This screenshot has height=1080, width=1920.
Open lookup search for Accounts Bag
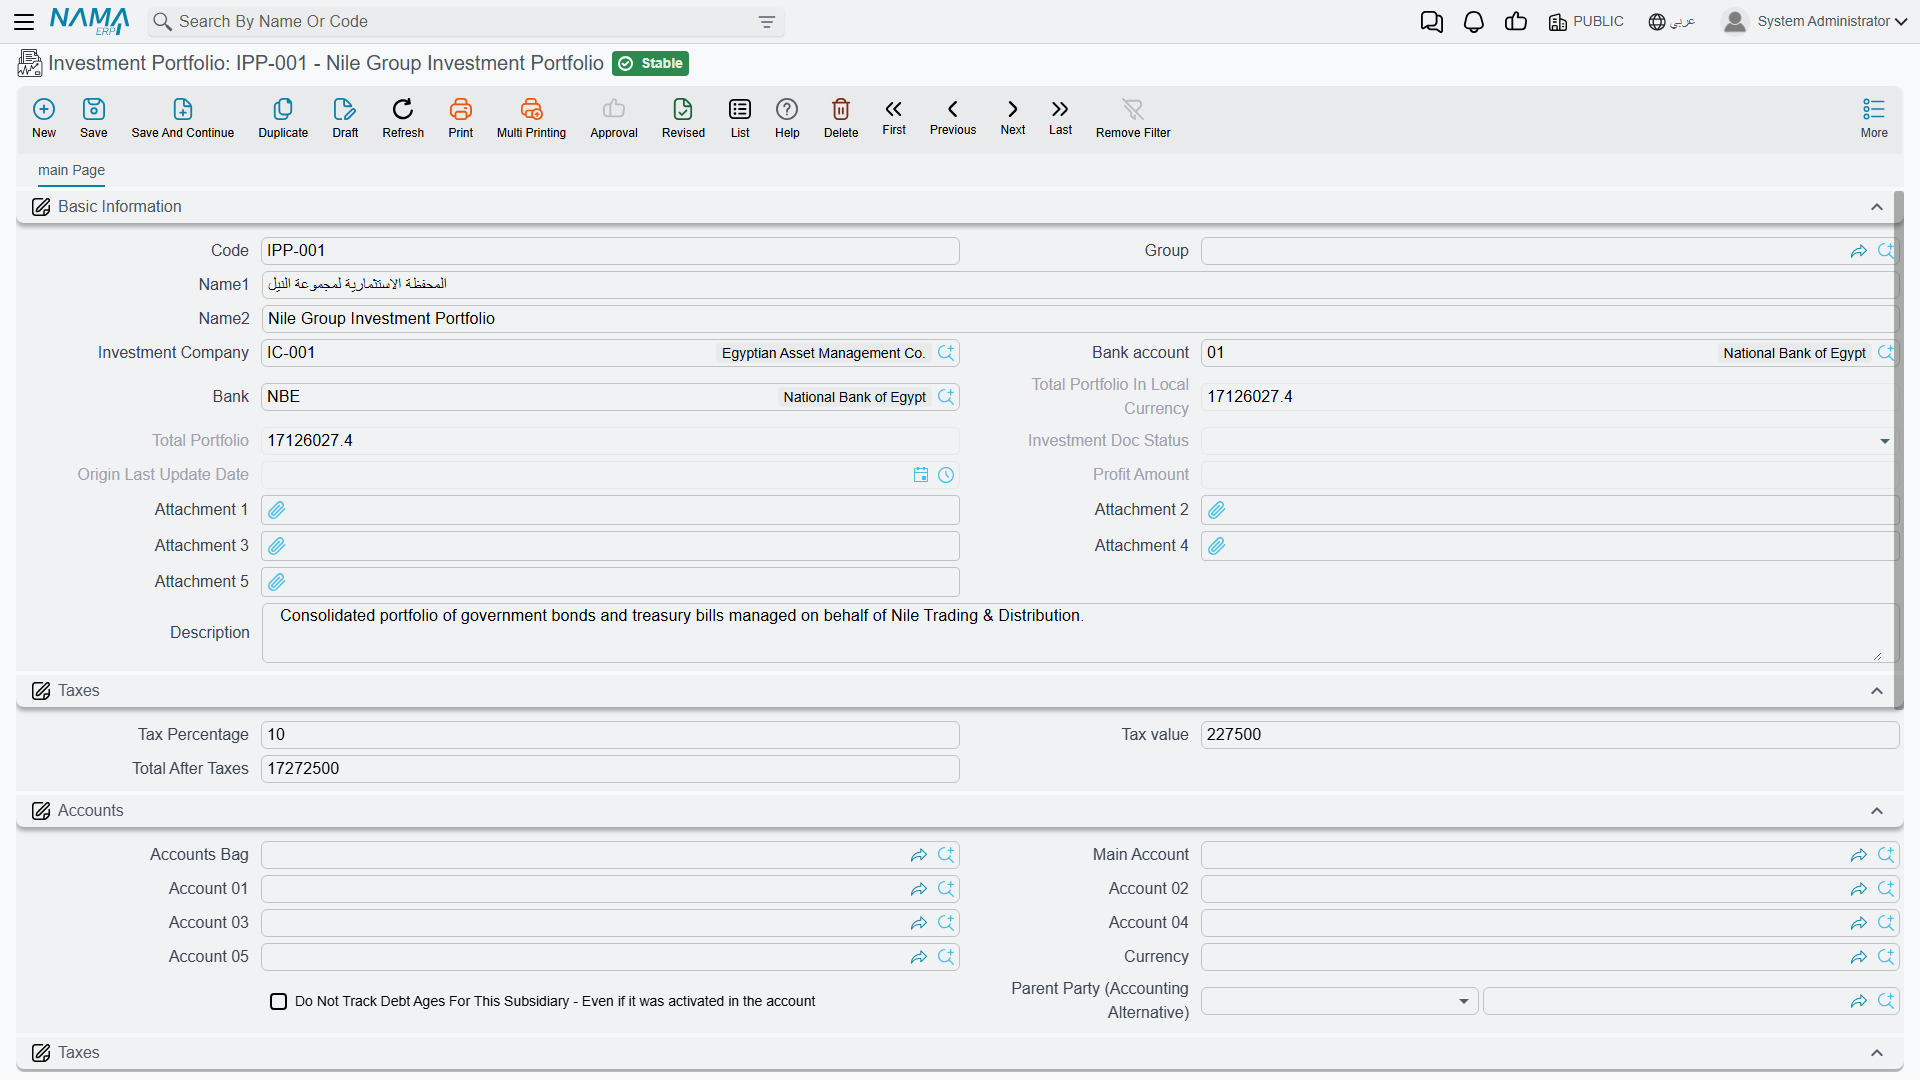(x=946, y=855)
